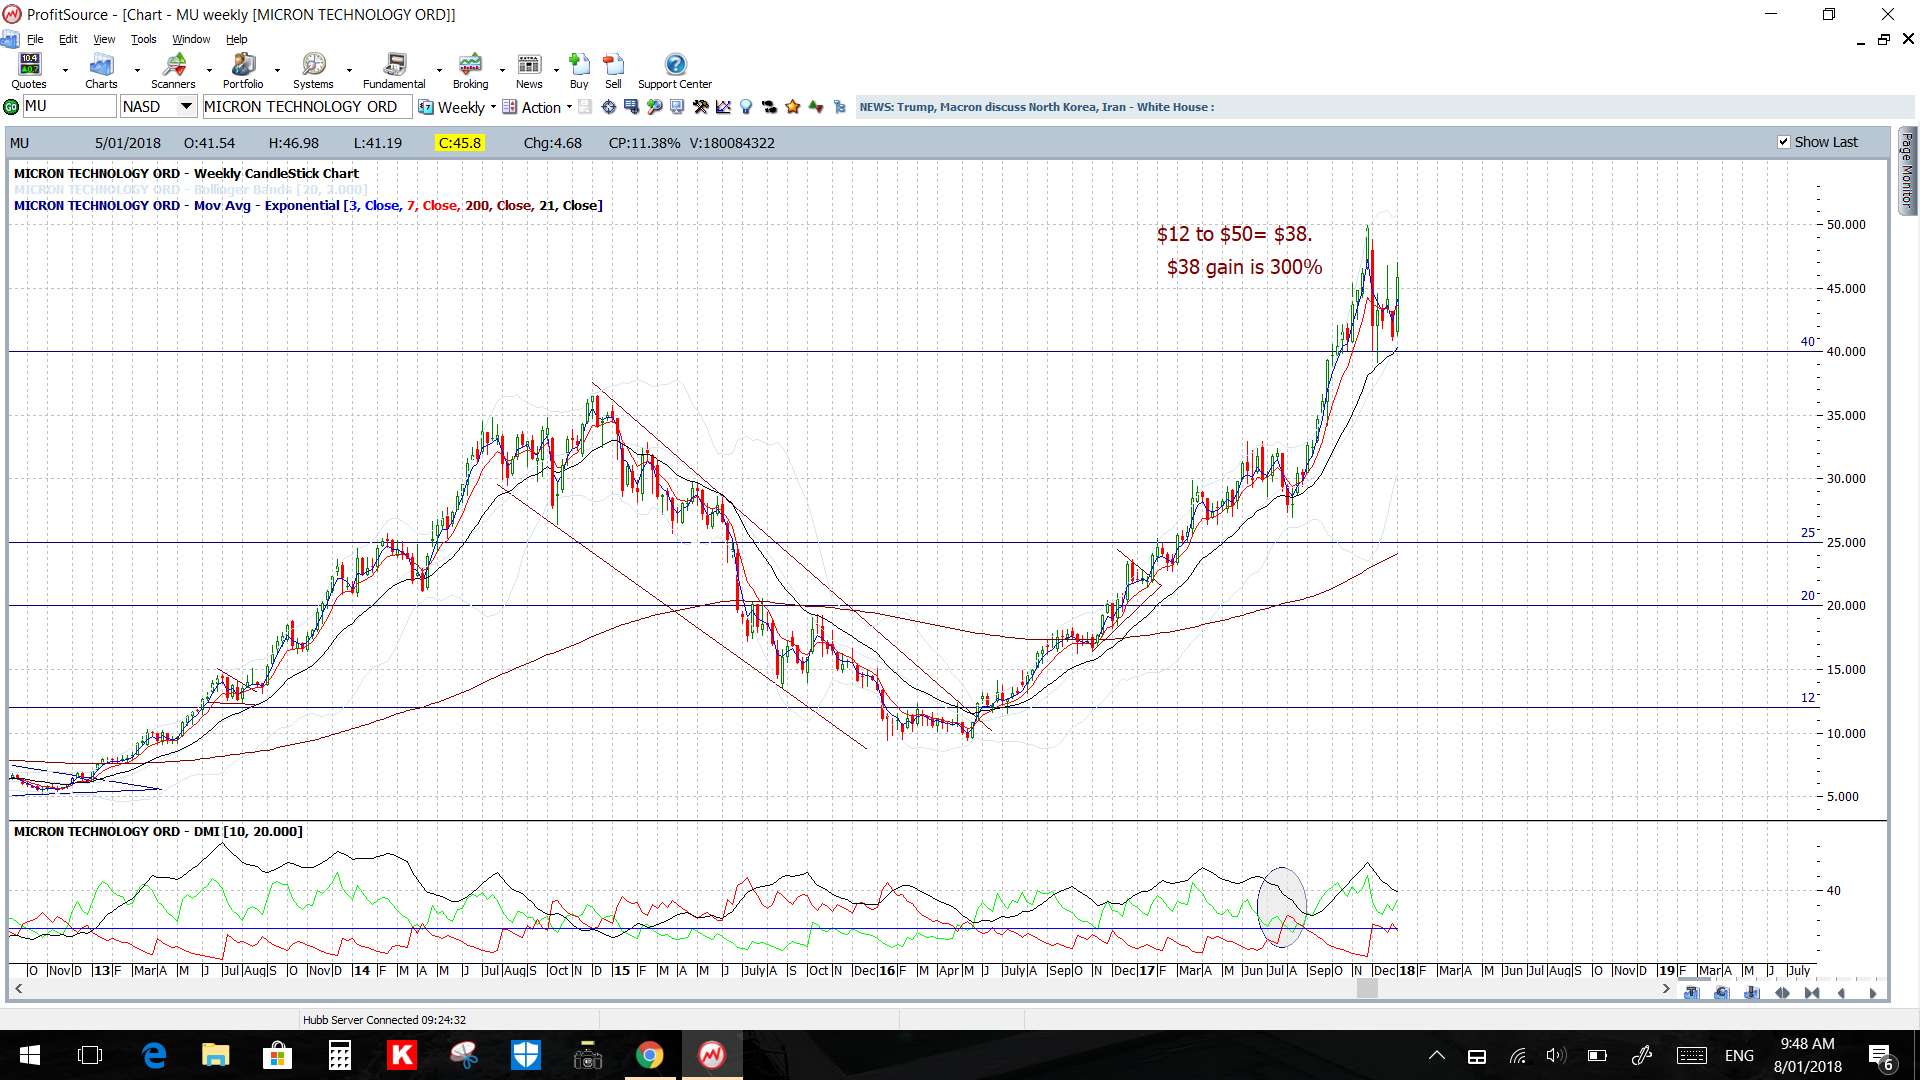The width and height of the screenshot is (1920, 1080).
Task: Open the Windows Start menu
Action: click(x=29, y=1055)
